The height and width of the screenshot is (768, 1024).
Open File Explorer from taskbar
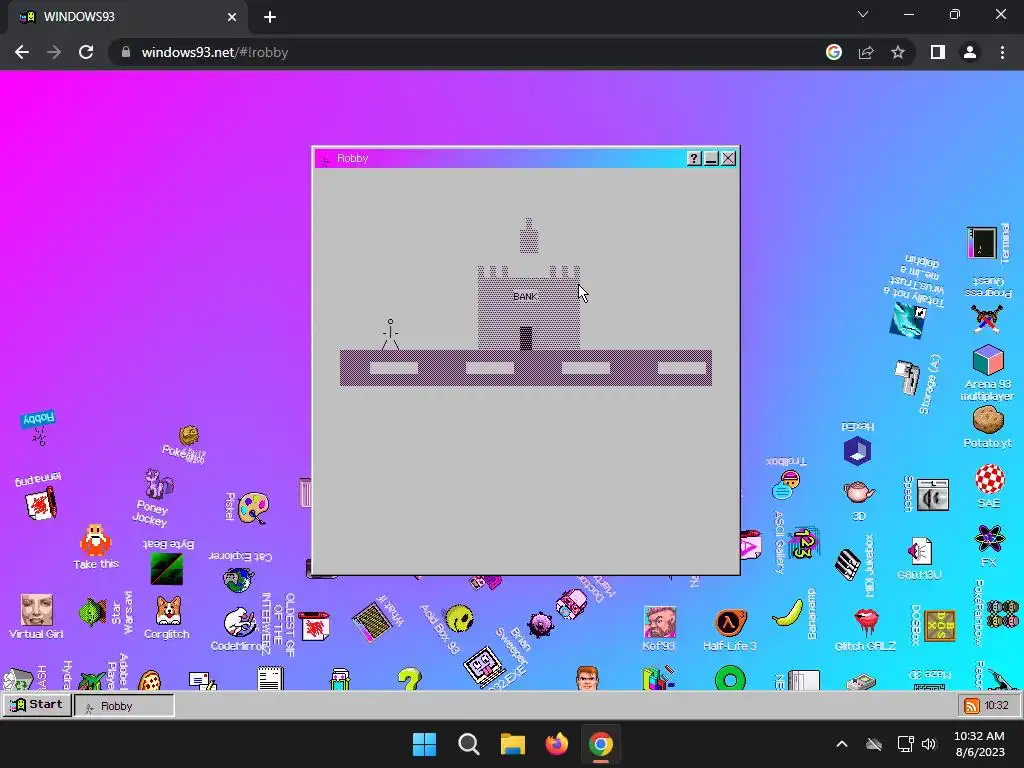[x=513, y=744]
